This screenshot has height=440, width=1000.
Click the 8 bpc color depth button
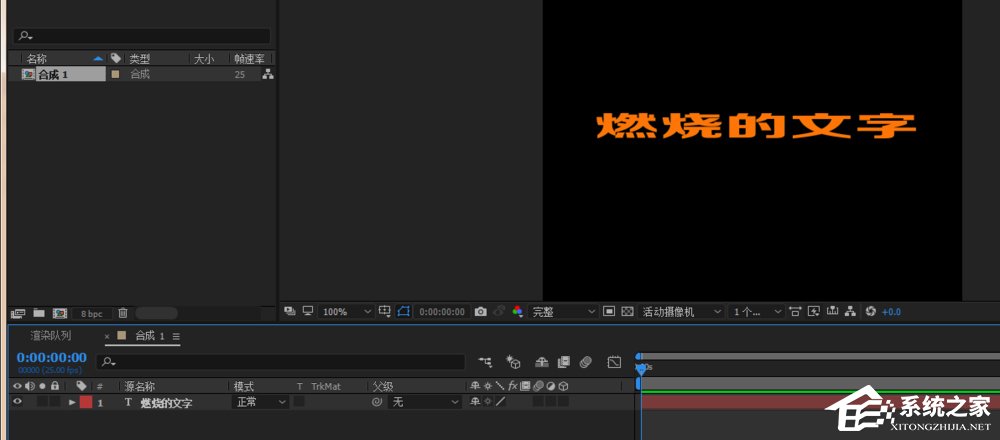[91, 313]
